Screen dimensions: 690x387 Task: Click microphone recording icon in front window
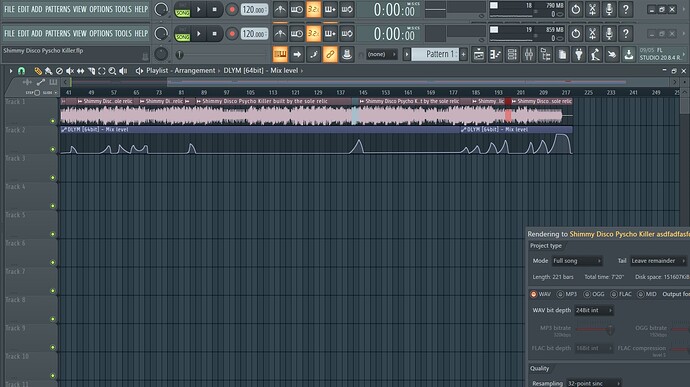(609, 33)
